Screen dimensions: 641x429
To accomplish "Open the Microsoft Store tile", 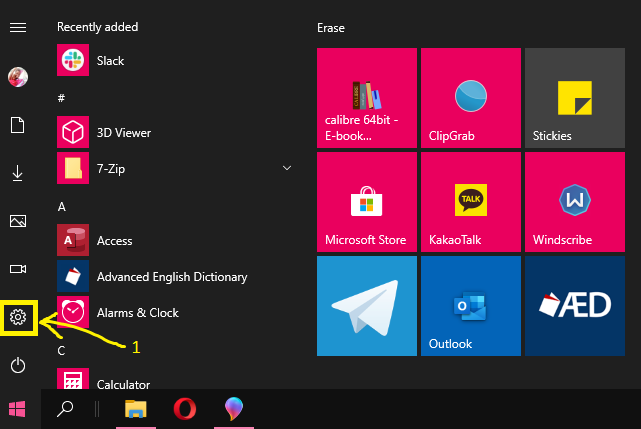I will coord(367,202).
